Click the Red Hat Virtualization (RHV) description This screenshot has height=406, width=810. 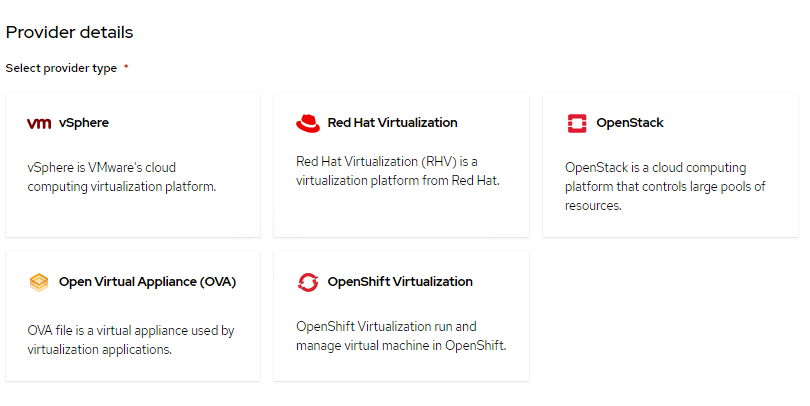pos(397,170)
